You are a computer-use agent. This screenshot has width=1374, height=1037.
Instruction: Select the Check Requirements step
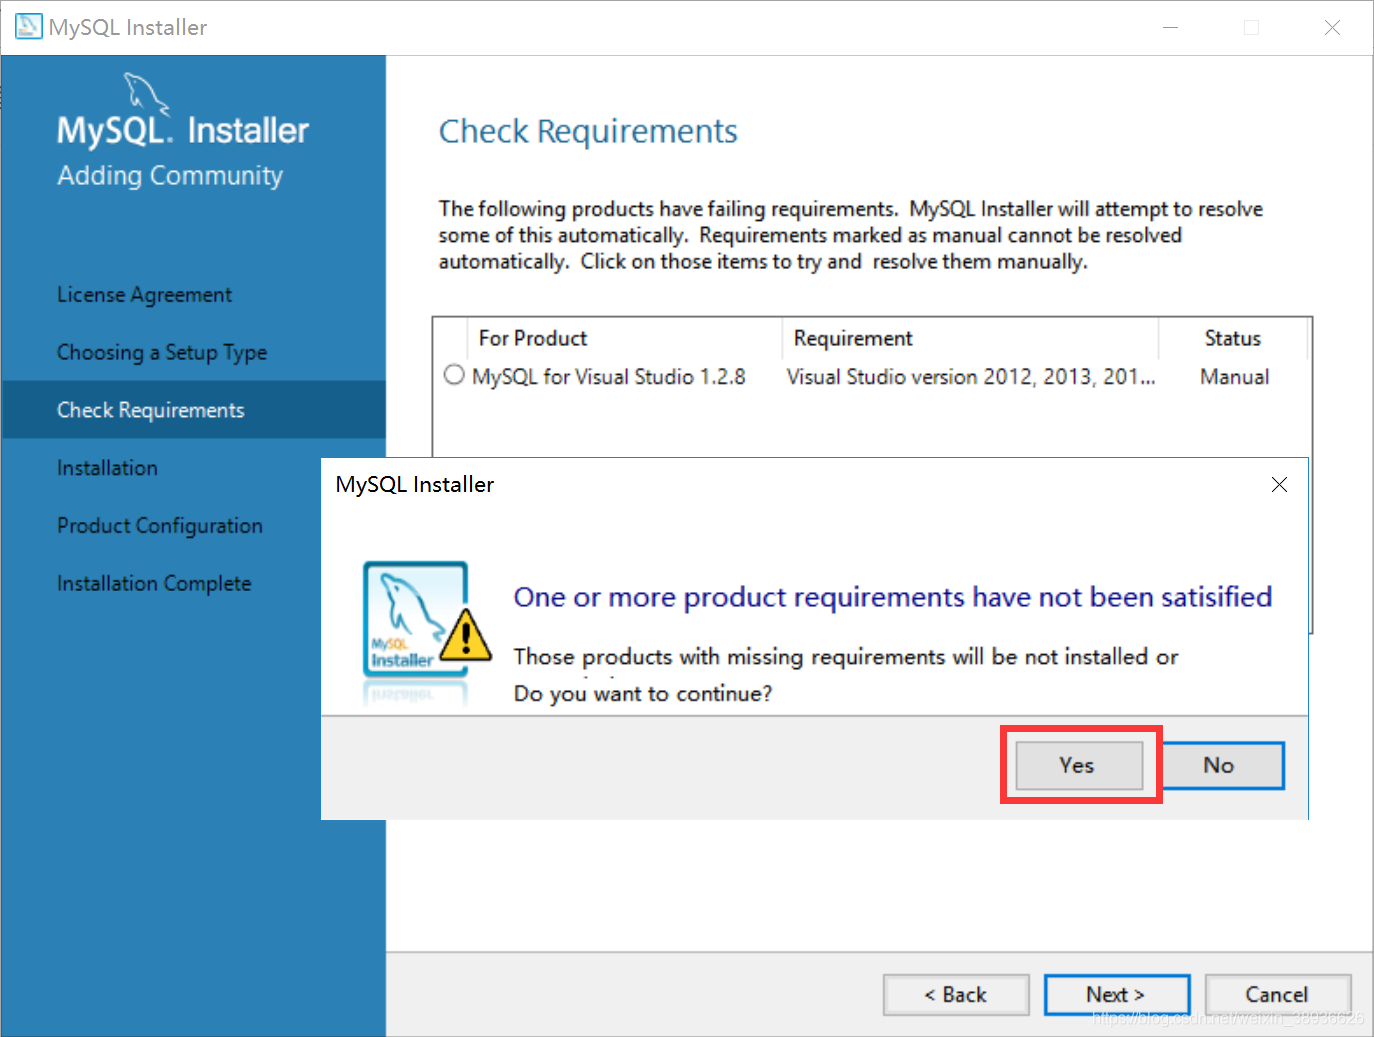coord(194,410)
